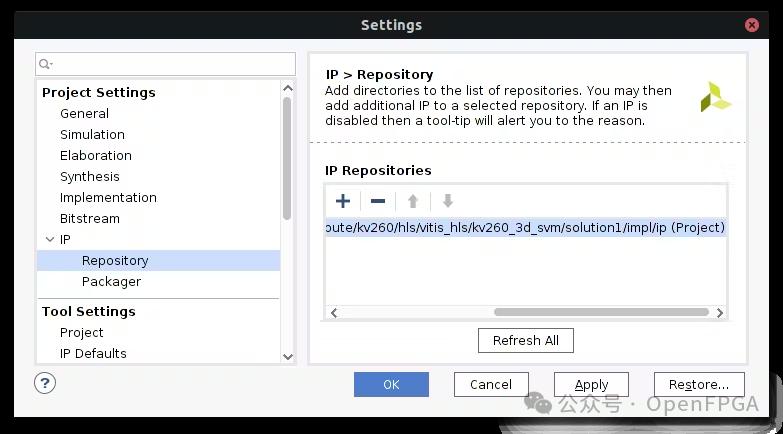
Task: Click the settings search field
Action: [165, 64]
